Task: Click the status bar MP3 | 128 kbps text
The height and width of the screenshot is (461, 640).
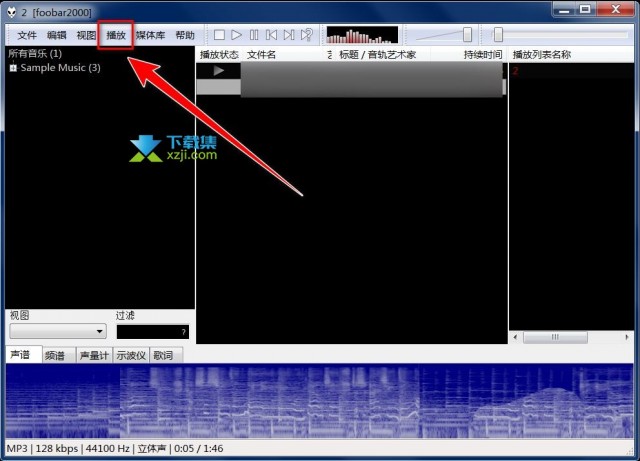Action: pyautogui.click(x=42, y=449)
